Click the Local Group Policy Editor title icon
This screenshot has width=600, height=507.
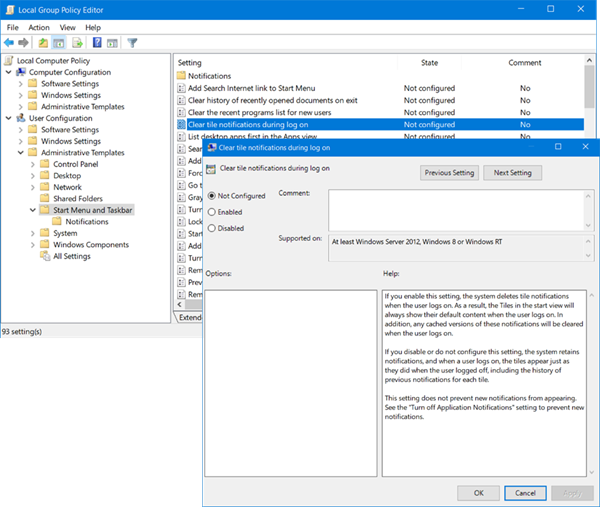pos(10,10)
